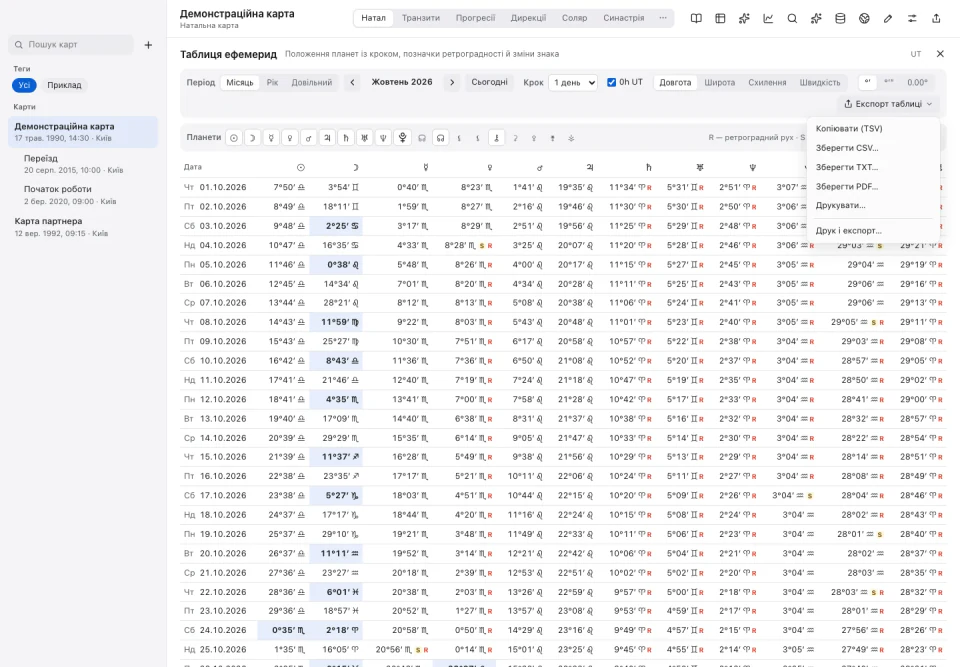The height and width of the screenshot is (667, 960).
Task: Click the share icon at top right
Action: 936,18
